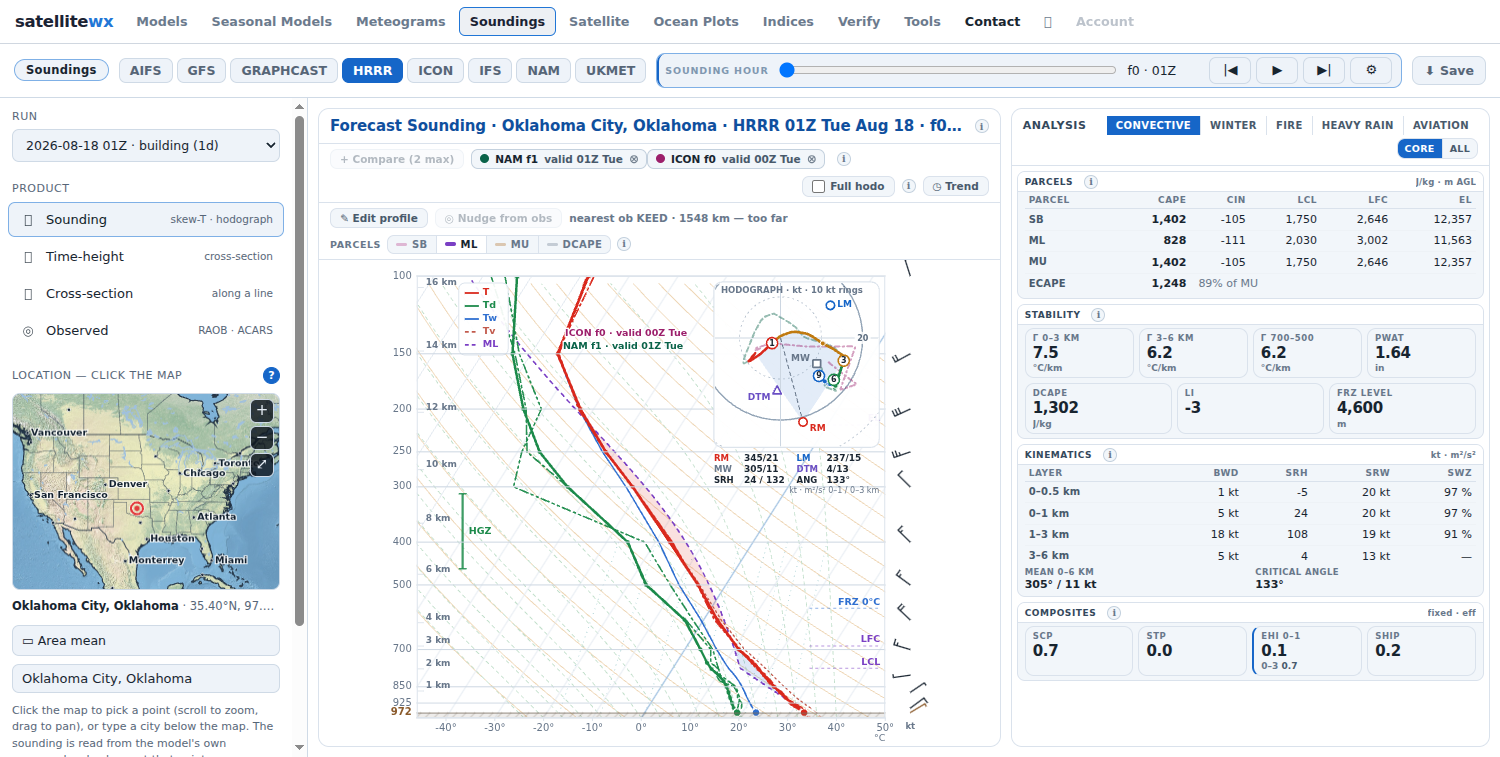
Task: Open info icon next to comparison chips
Action: (x=843, y=159)
